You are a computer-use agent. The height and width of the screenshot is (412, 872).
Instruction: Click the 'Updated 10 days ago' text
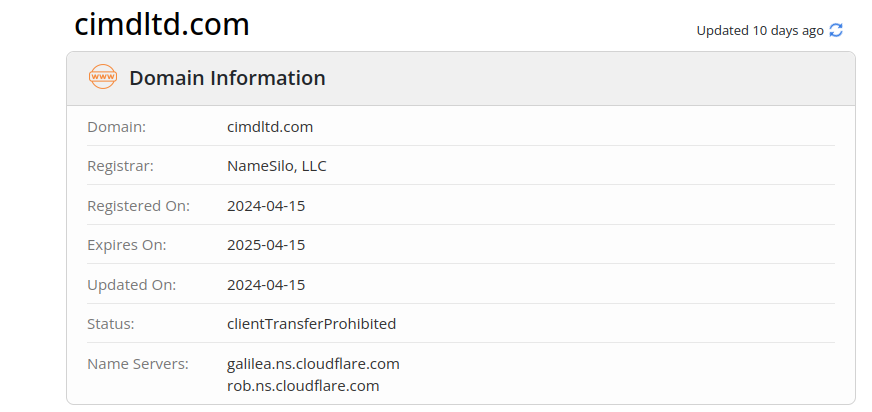760,30
